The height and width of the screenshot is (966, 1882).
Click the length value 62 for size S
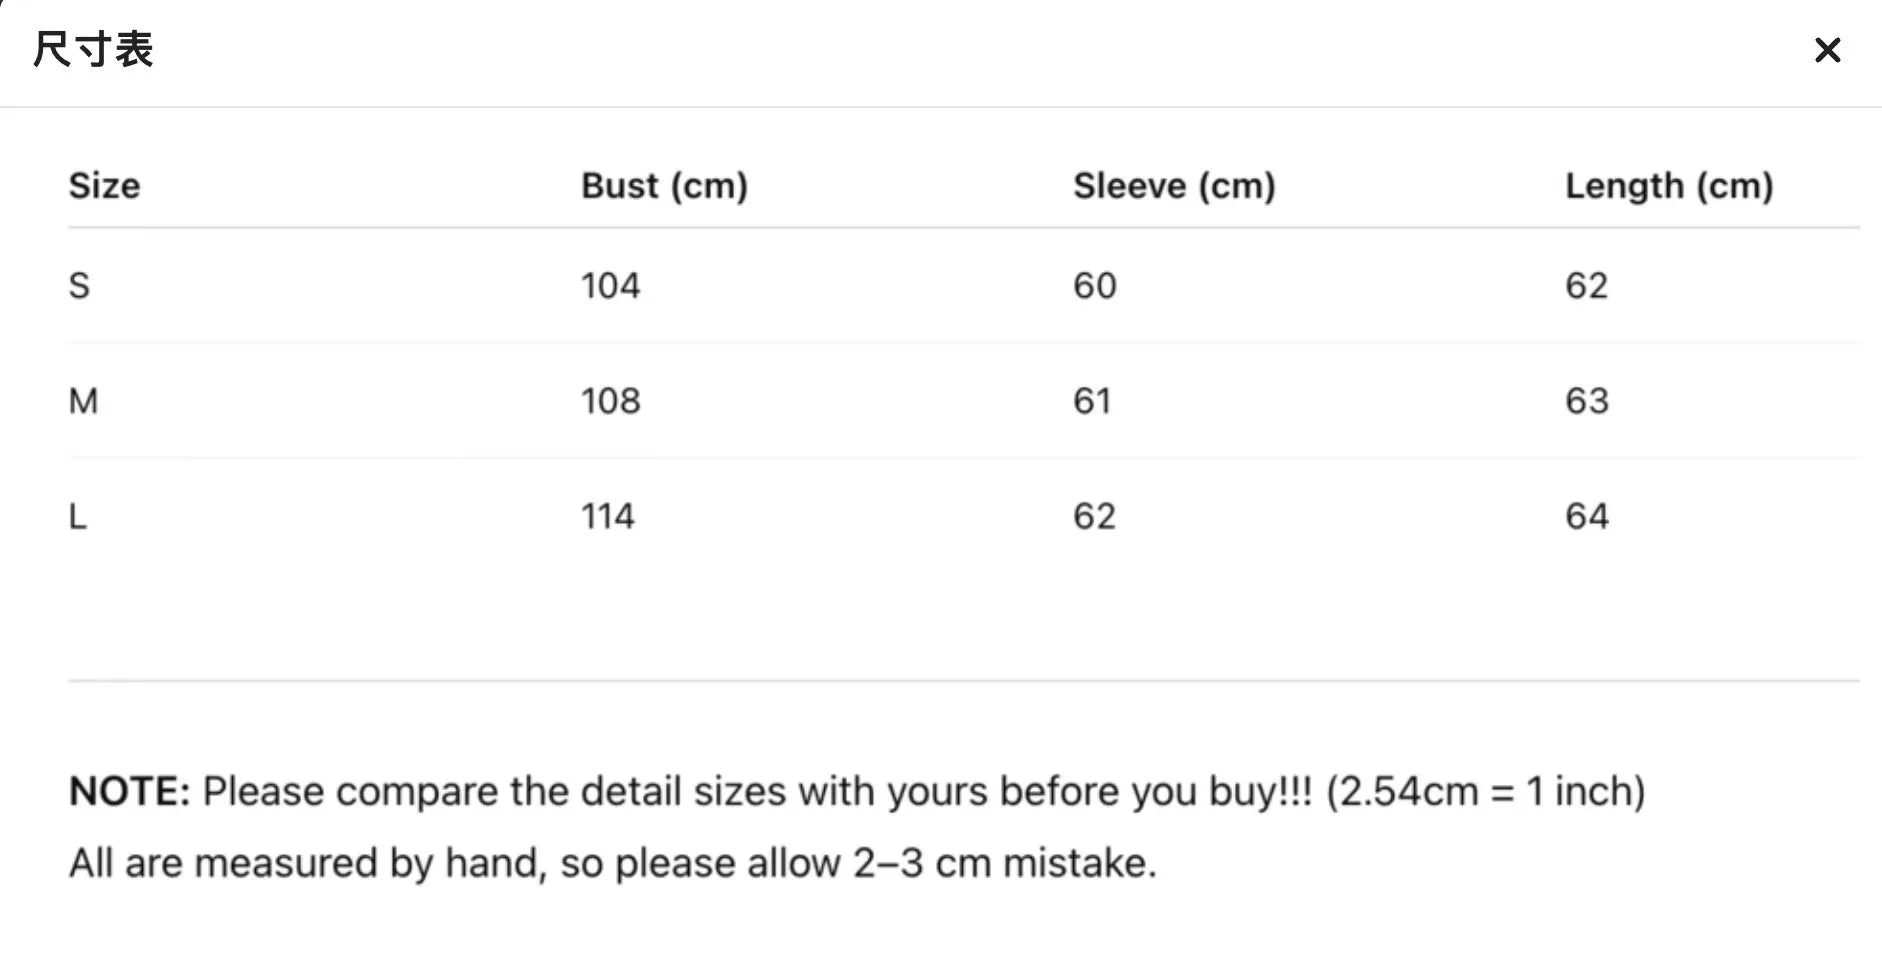click(1588, 286)
